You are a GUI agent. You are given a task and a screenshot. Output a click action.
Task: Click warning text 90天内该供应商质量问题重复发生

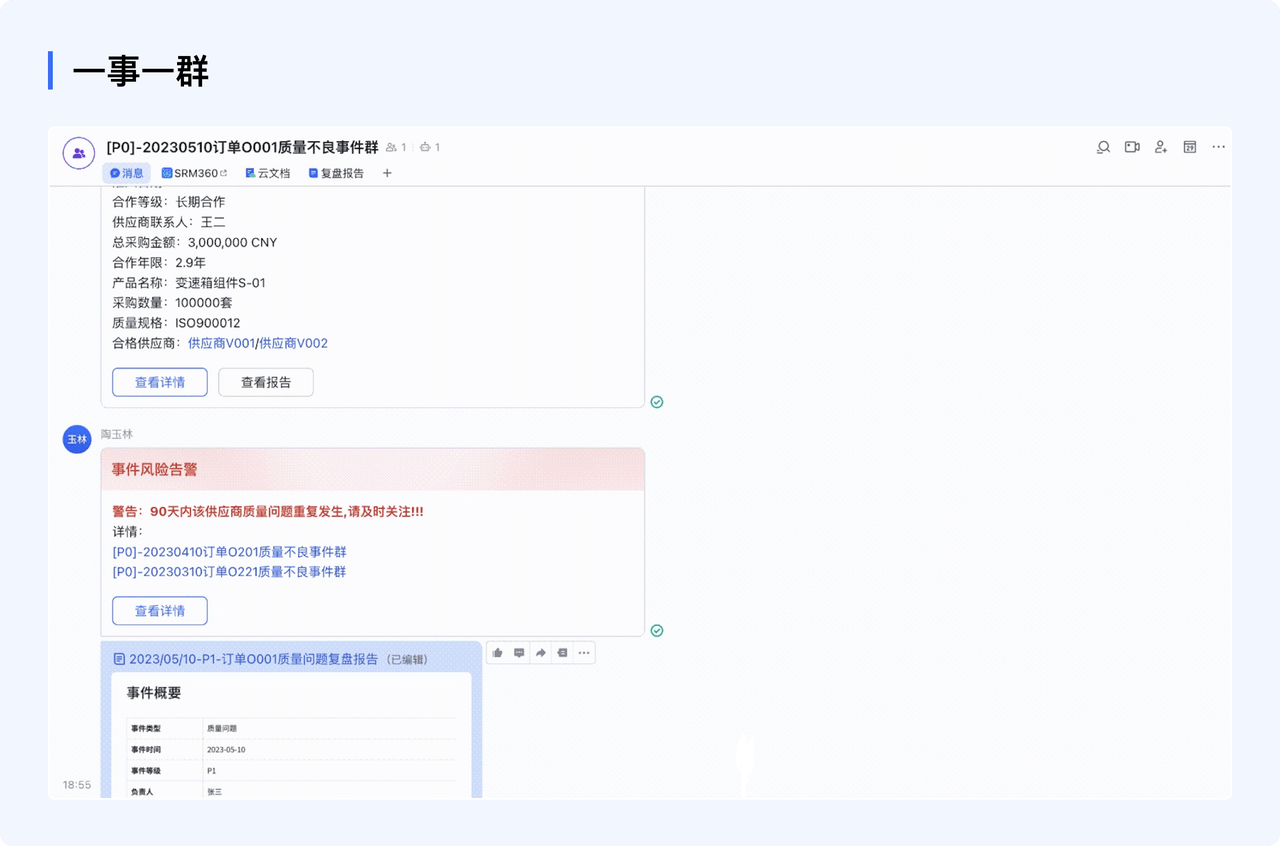pyautogui.click(x=247, y=511)
